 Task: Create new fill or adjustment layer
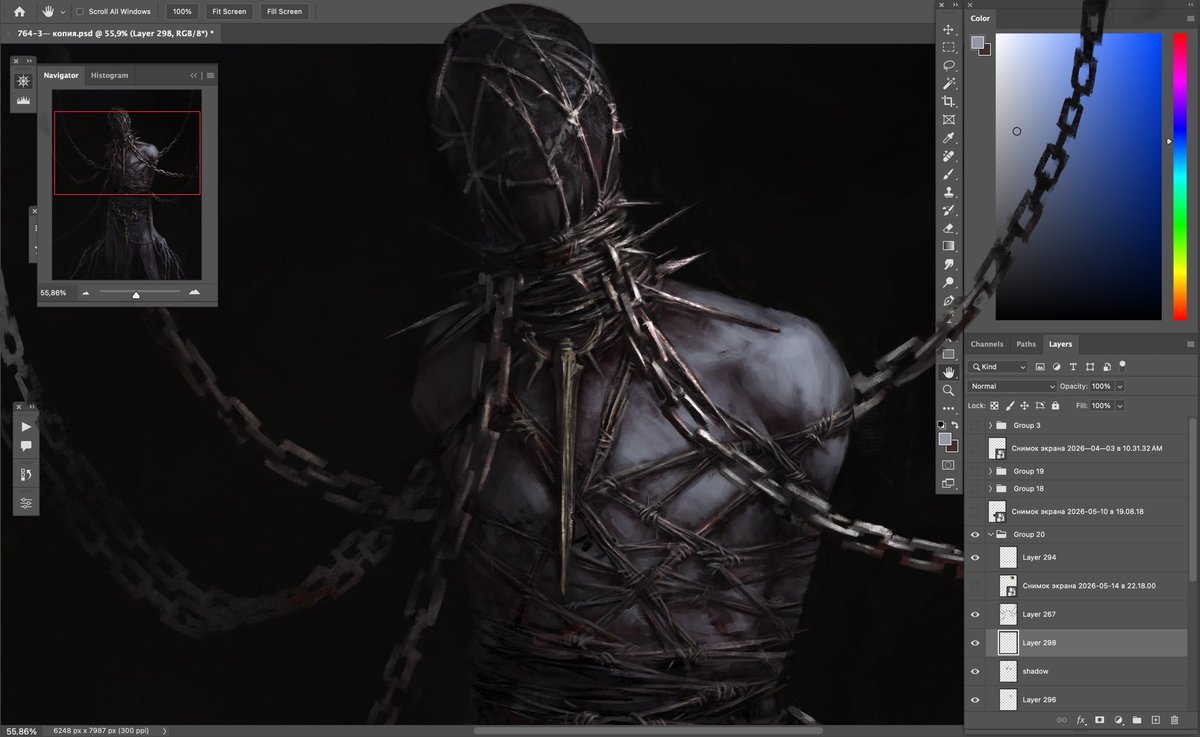click(1118, 719)
